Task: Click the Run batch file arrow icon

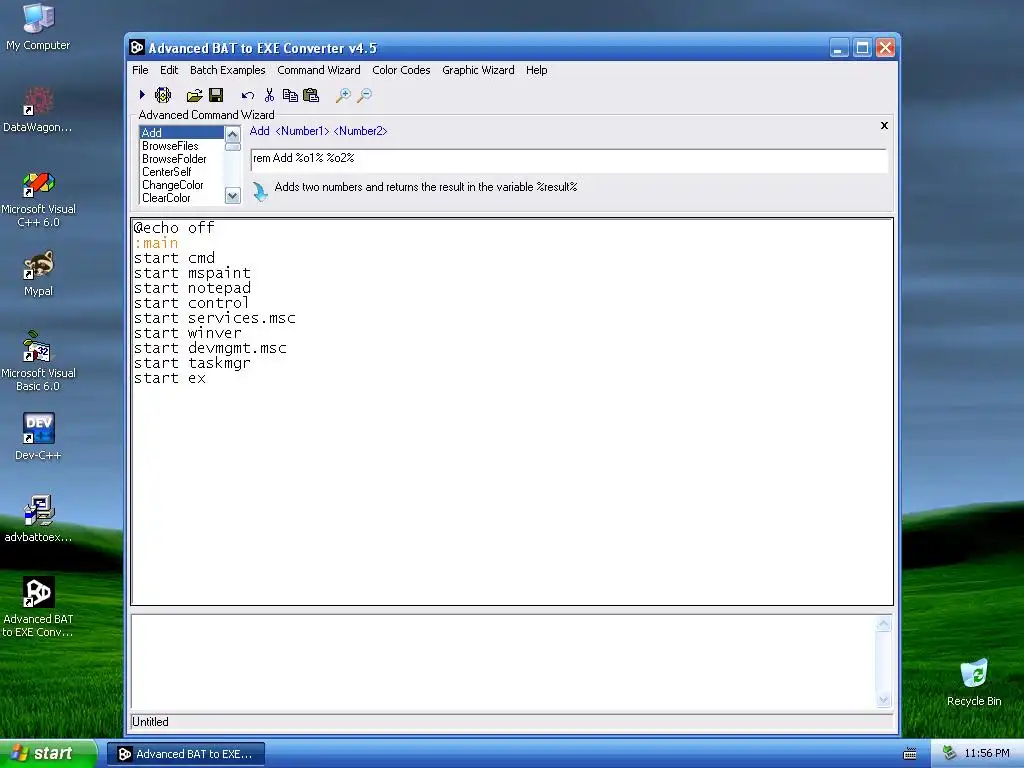Action: coord(142,95)
